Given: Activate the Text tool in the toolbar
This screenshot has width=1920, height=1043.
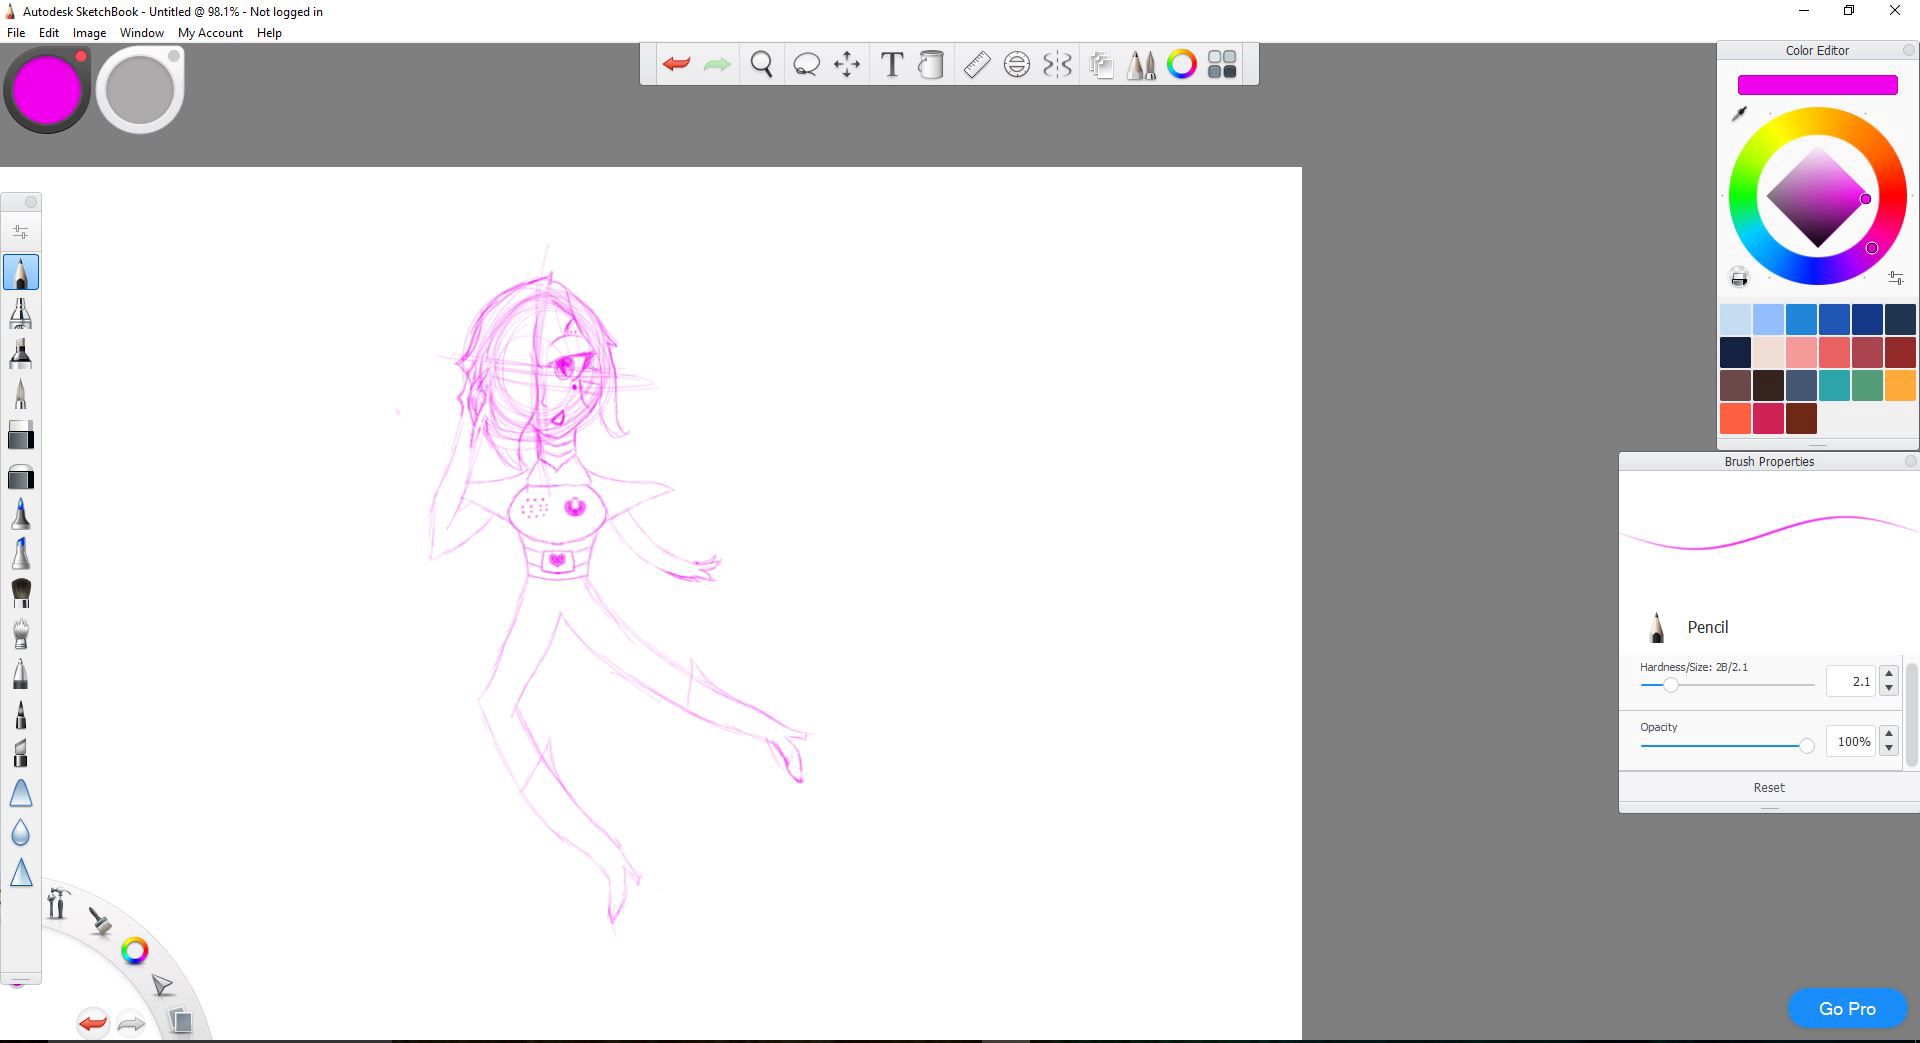Looking at the screenshot, I should 891,65.
